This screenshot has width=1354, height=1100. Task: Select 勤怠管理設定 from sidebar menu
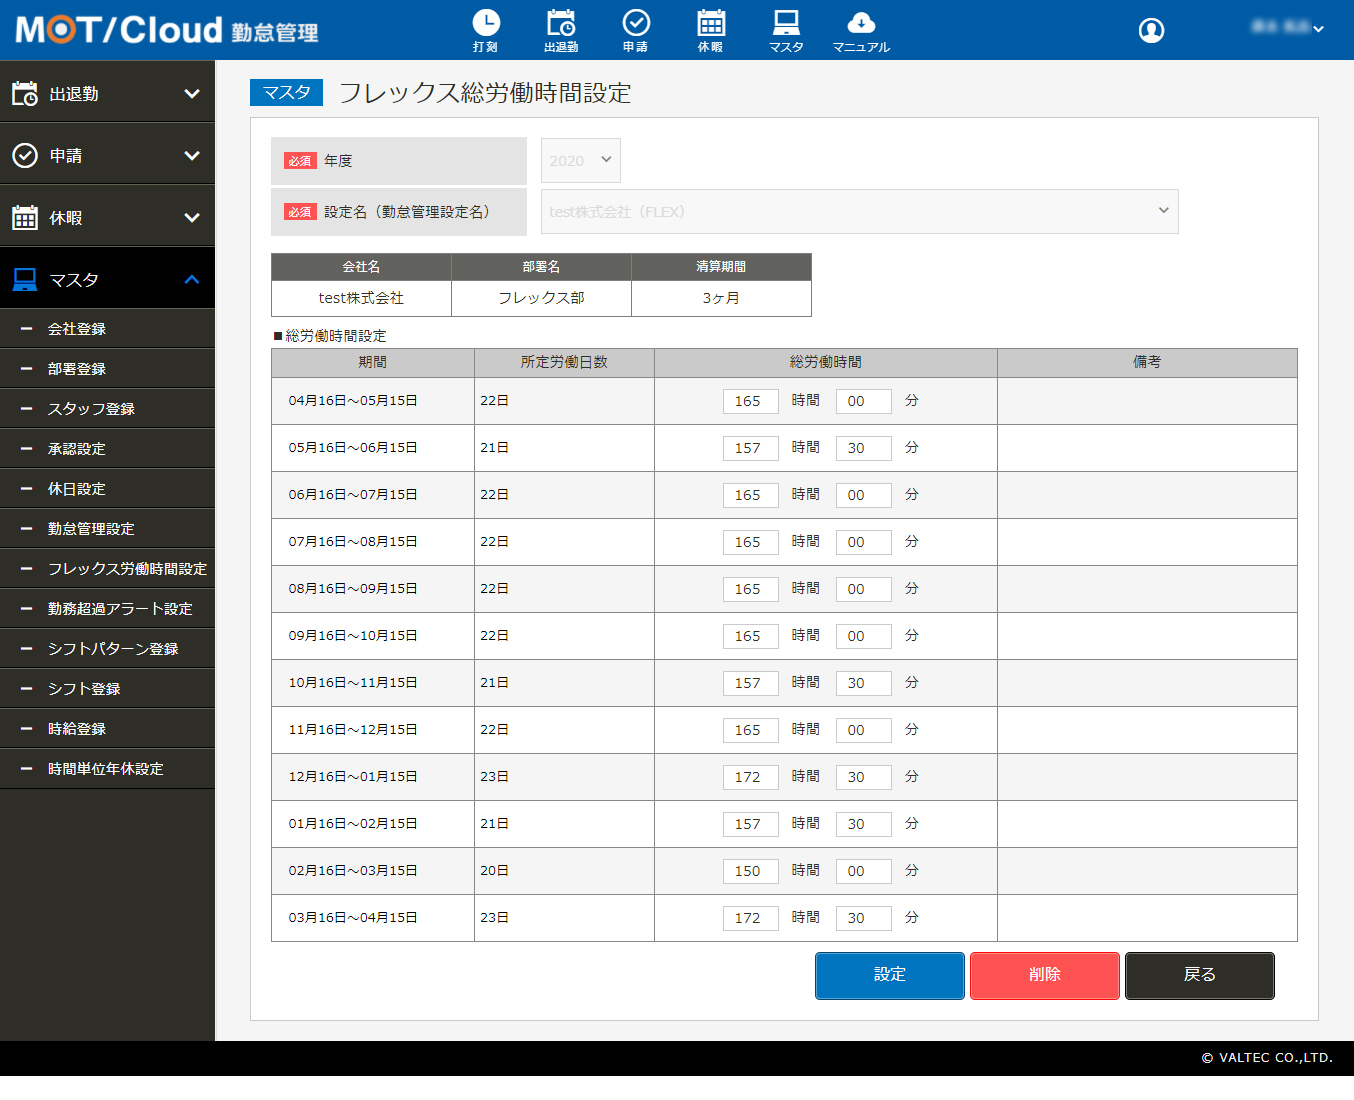pyautogui.click(x=91, y=529)
